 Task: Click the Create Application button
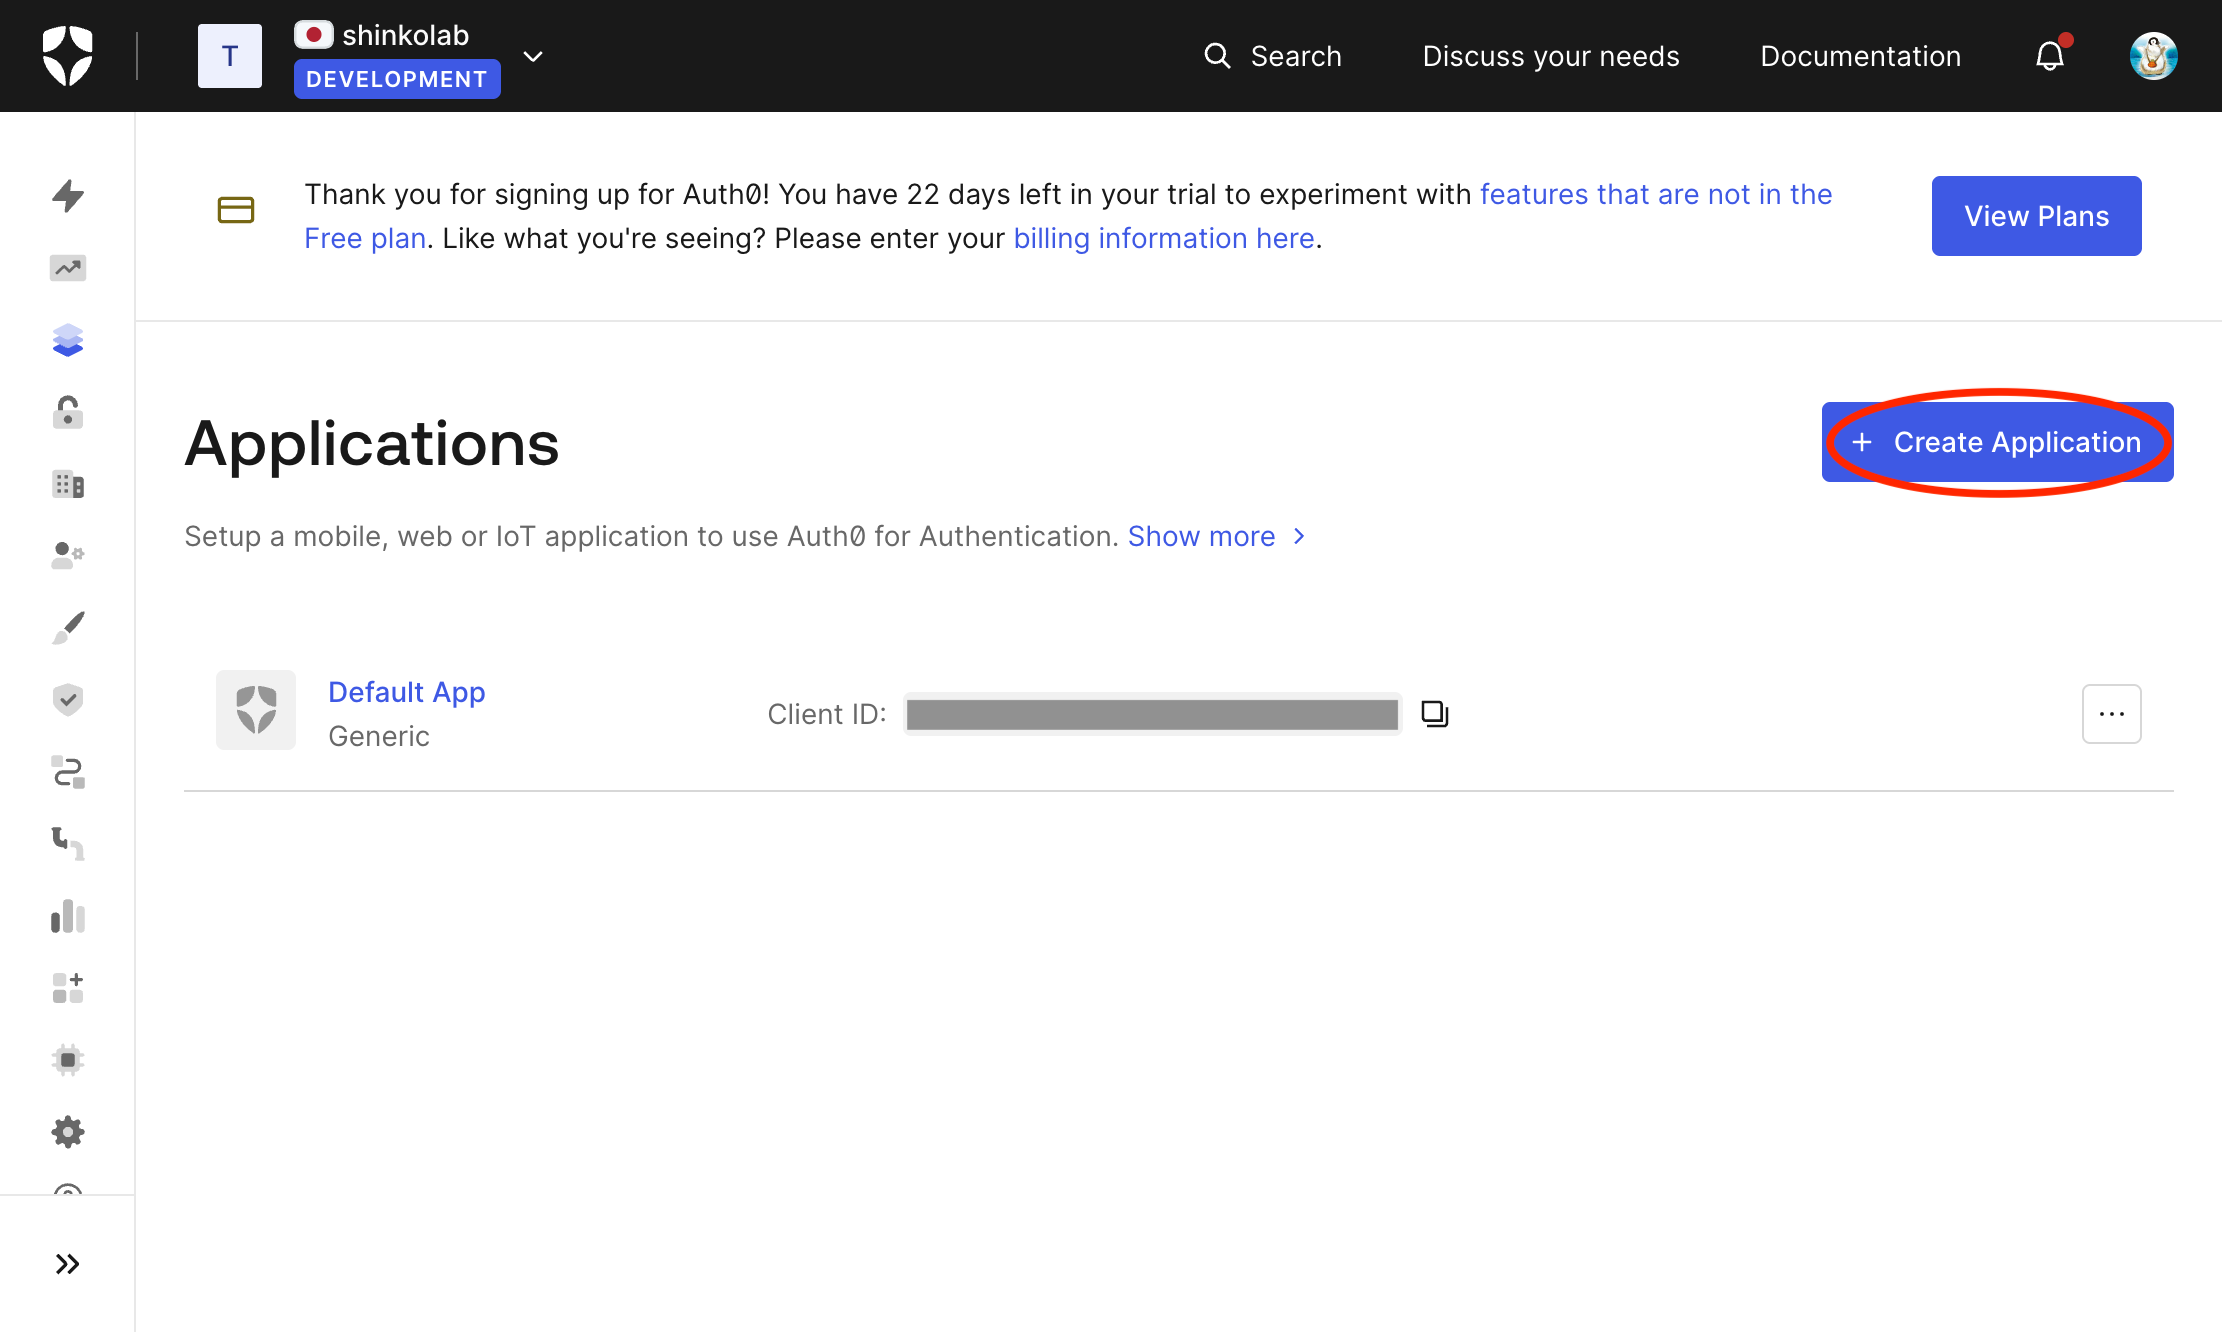pos(1998,442)
